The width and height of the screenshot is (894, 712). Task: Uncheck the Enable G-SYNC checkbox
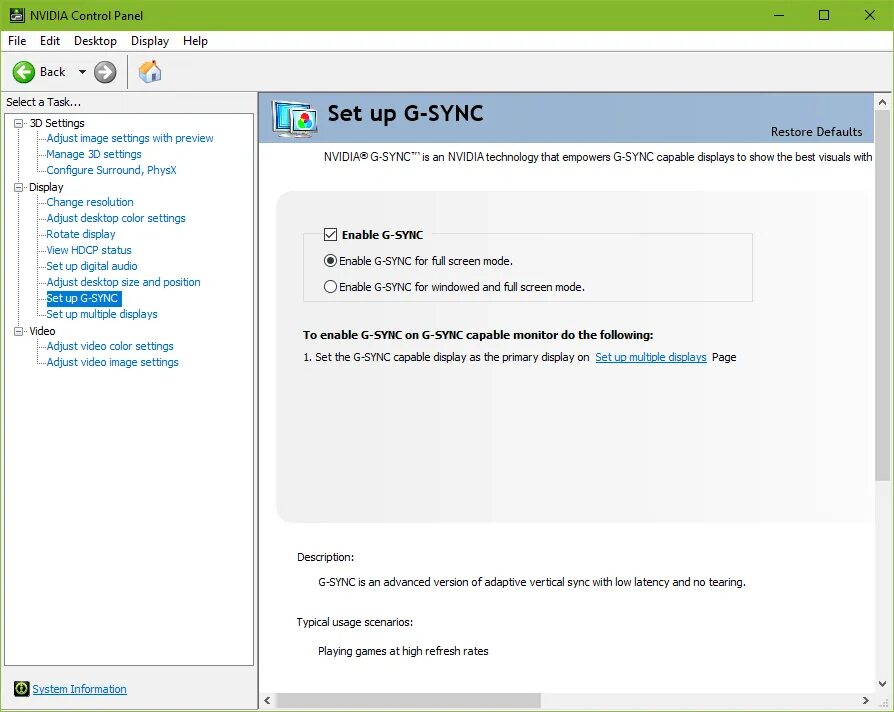click(x=330, y=234)
